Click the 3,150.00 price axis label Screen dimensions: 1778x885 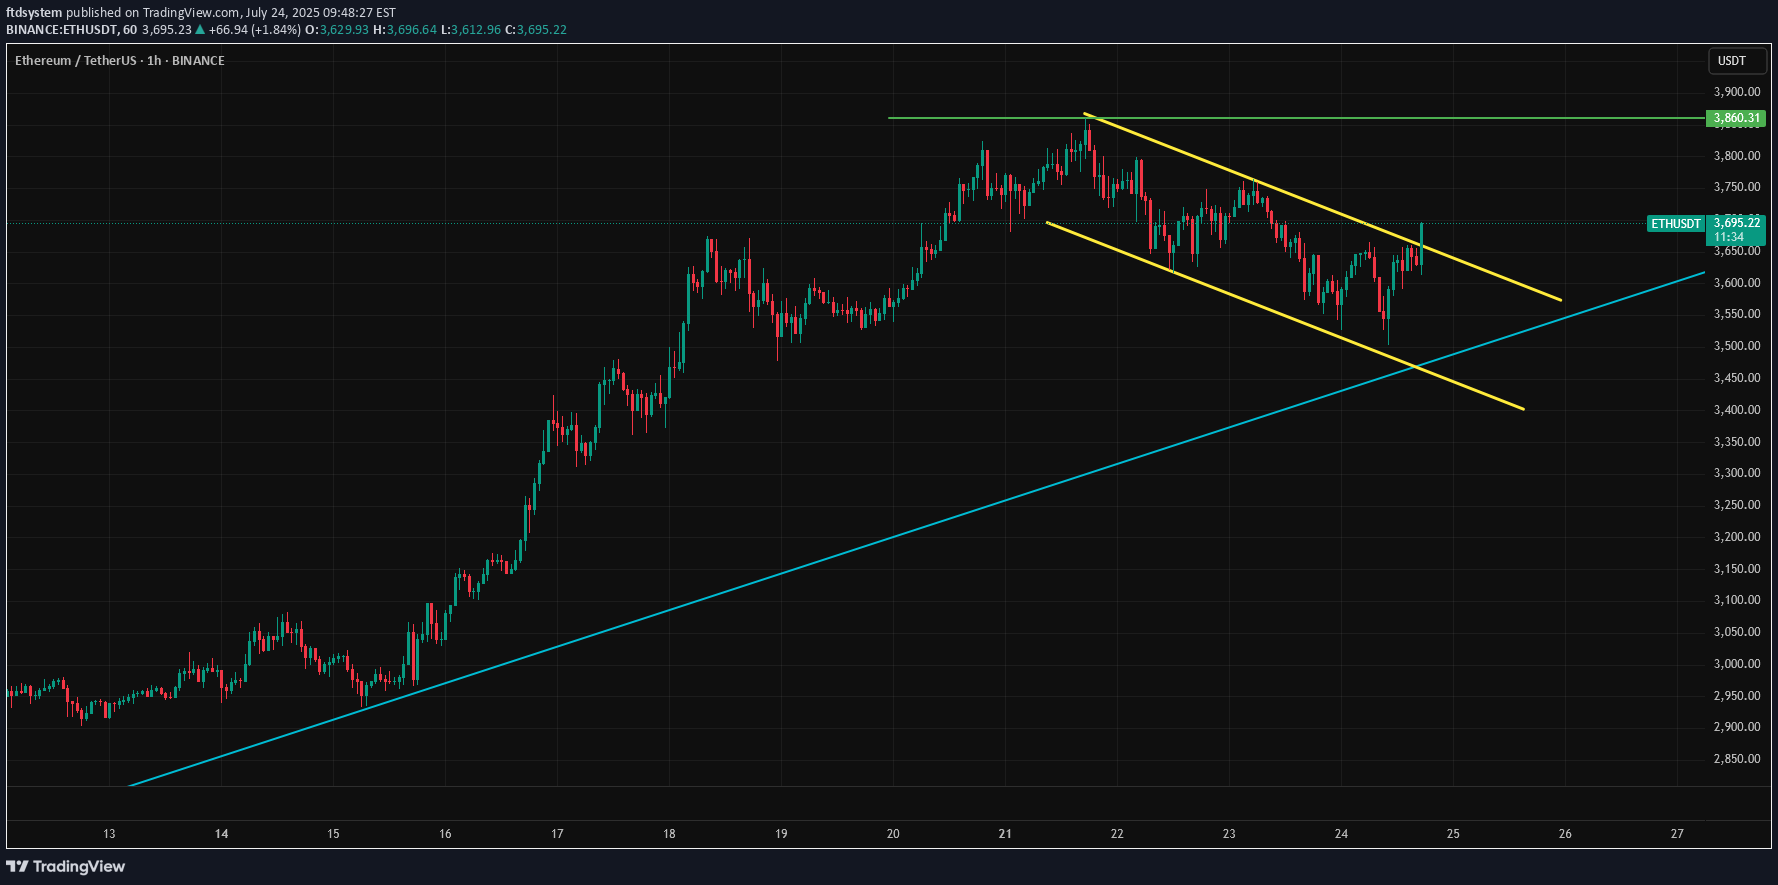coord(1737,569)
